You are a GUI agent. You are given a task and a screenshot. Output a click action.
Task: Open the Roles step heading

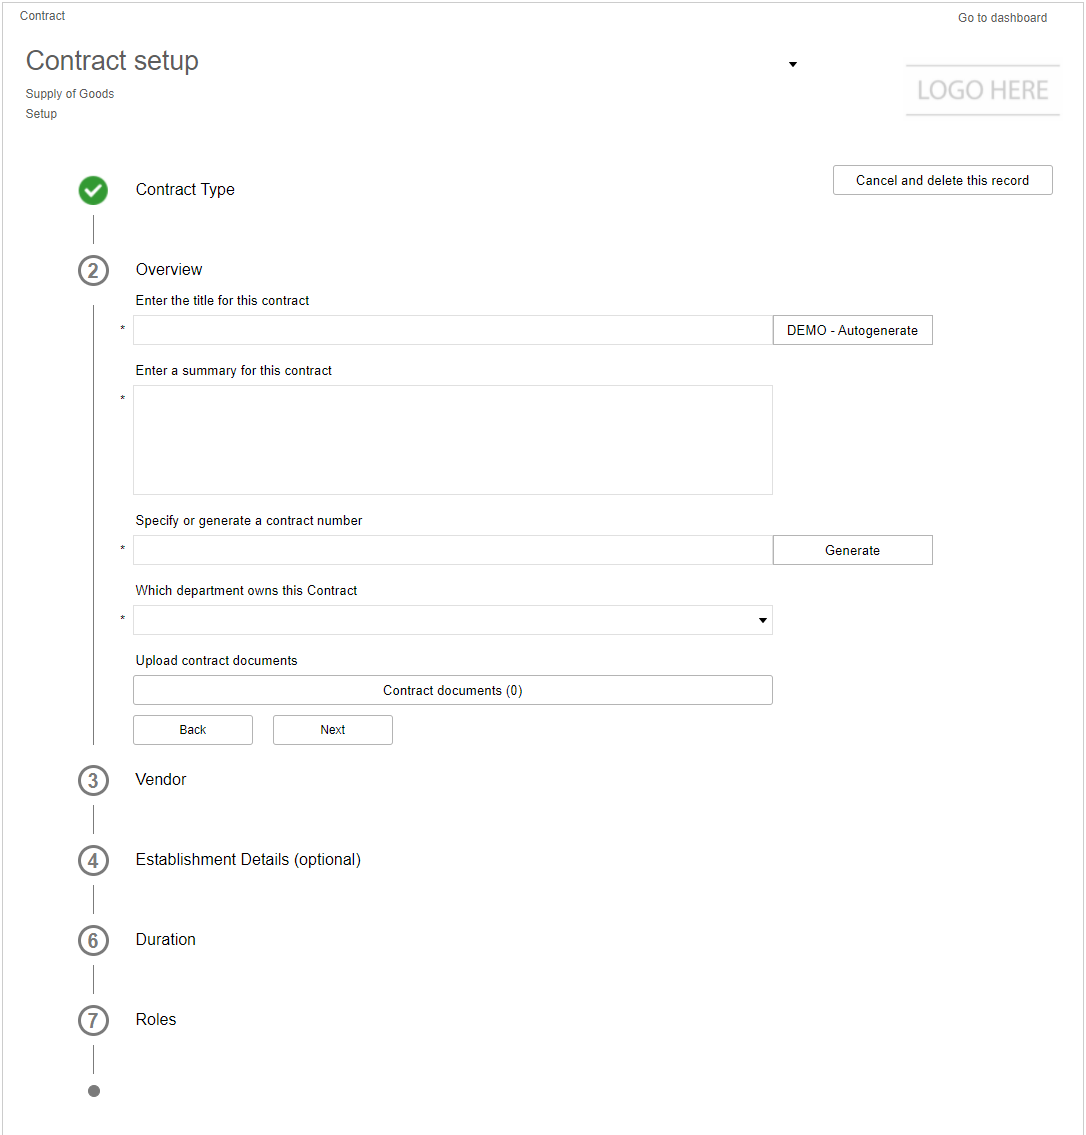point(156,1019)
